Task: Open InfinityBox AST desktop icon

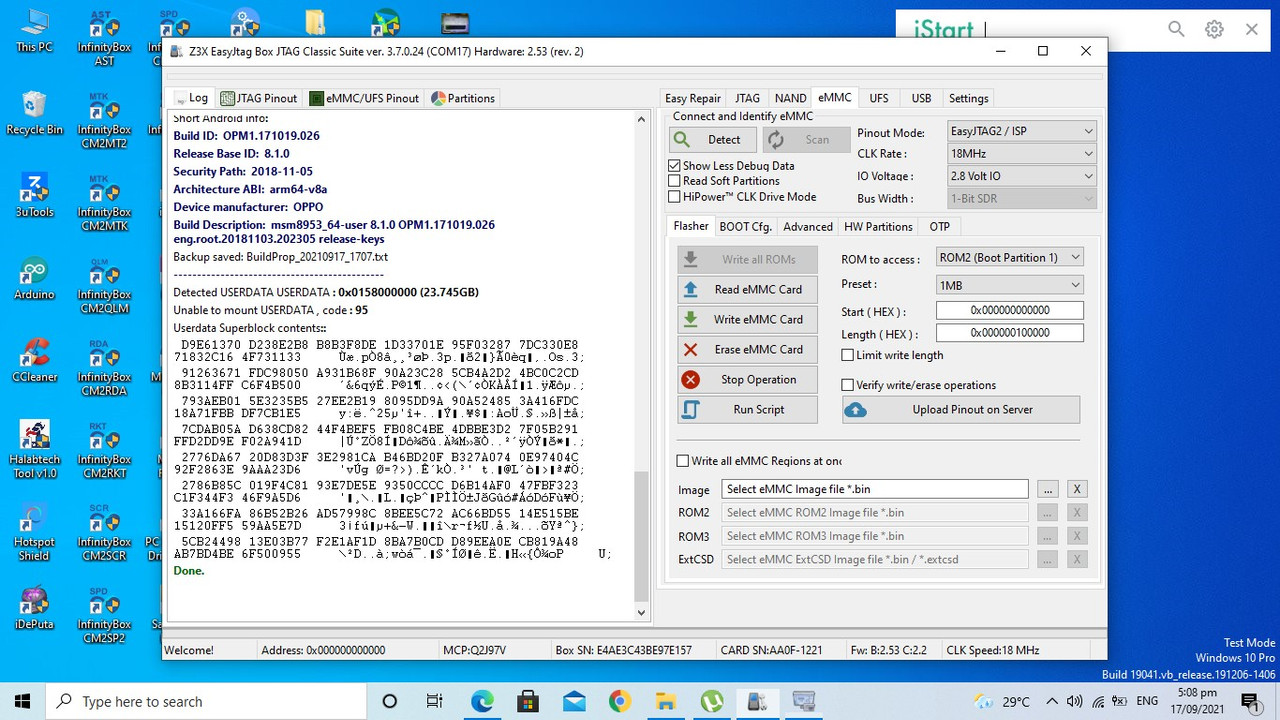Action: (104, 38)
